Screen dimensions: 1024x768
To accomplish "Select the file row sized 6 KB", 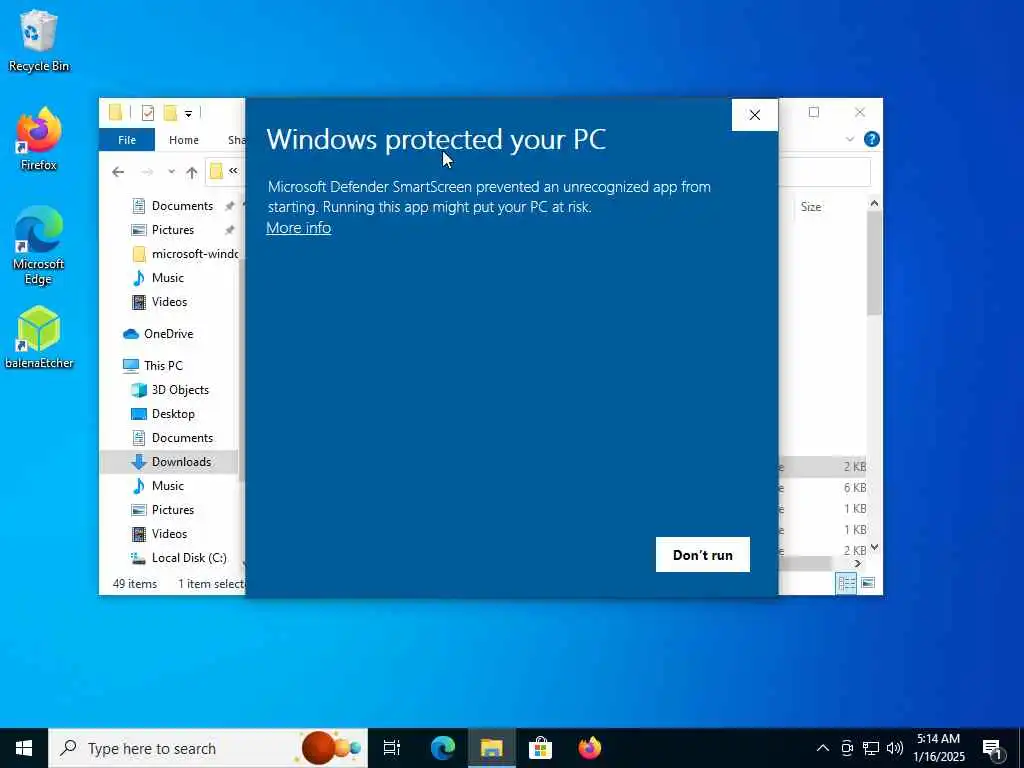I will click(x=823, y=488).
